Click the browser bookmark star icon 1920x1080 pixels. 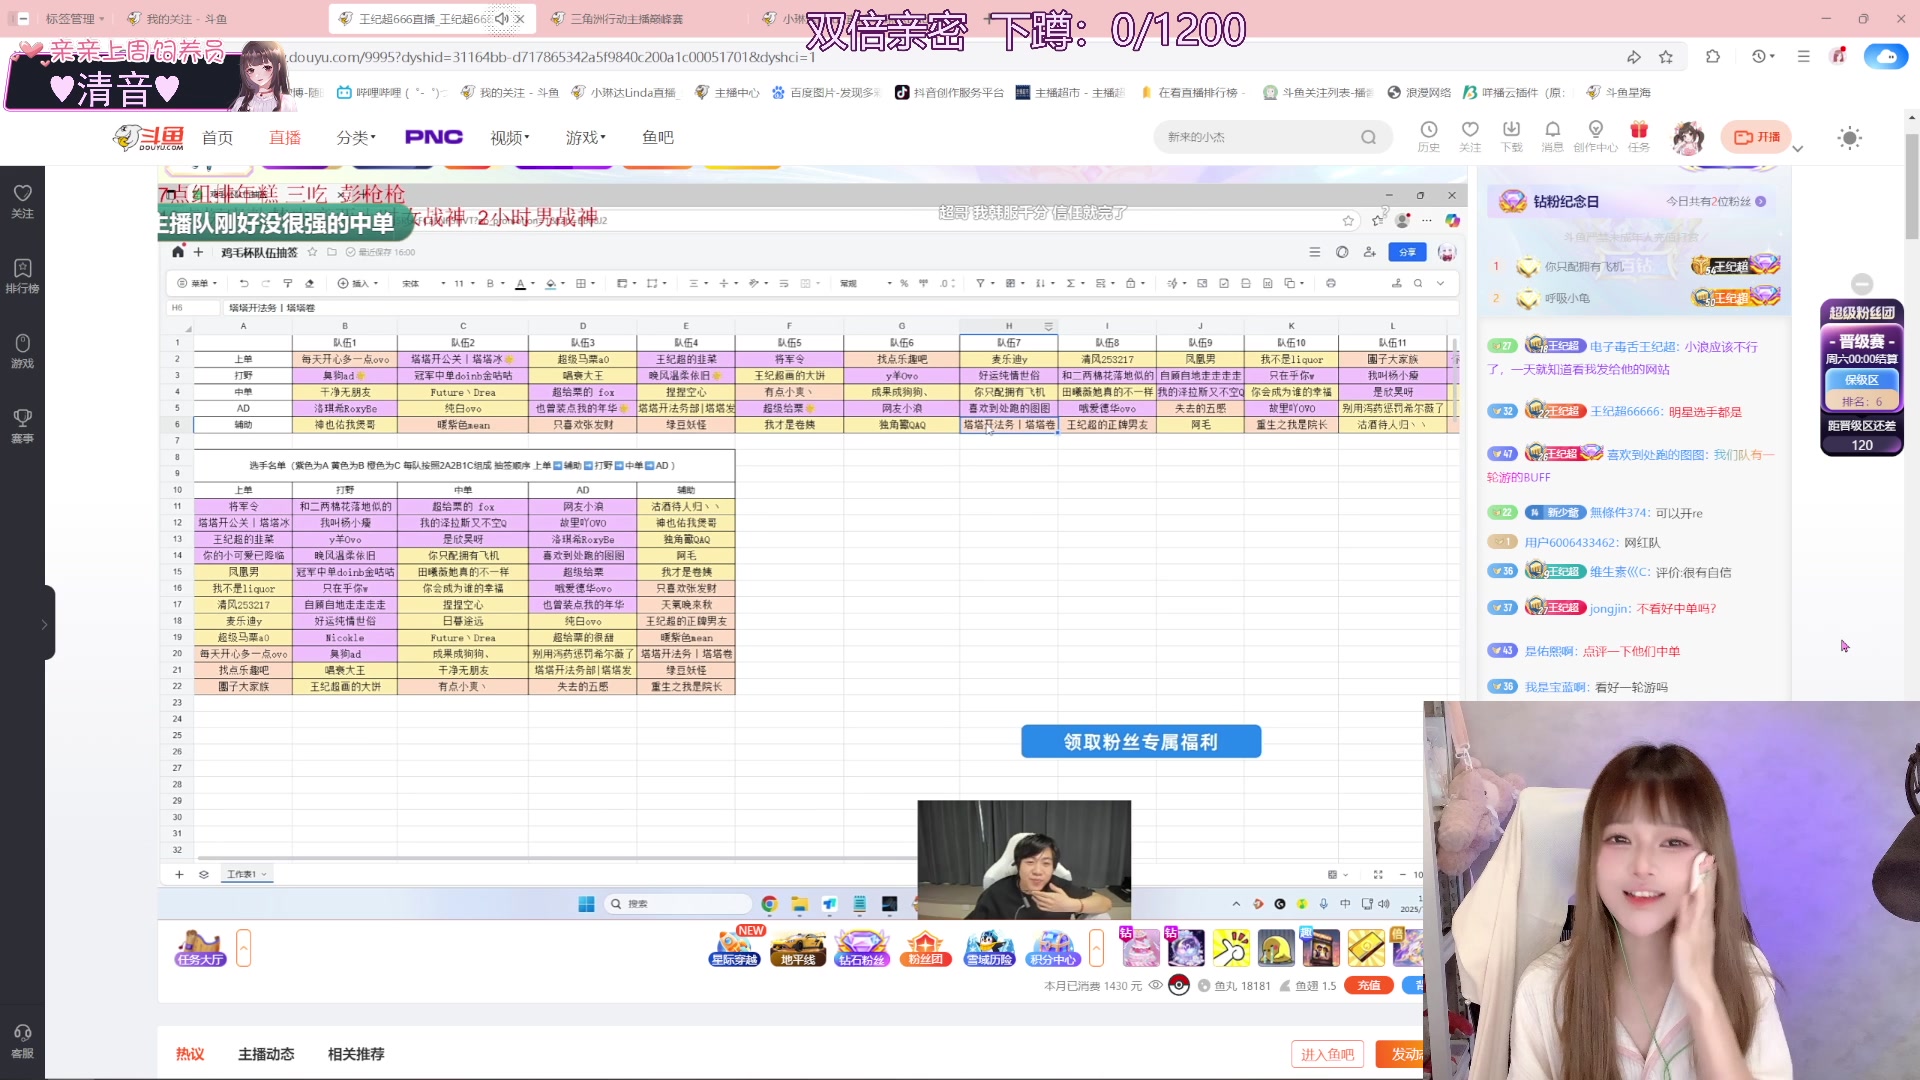pos(1666,57)
